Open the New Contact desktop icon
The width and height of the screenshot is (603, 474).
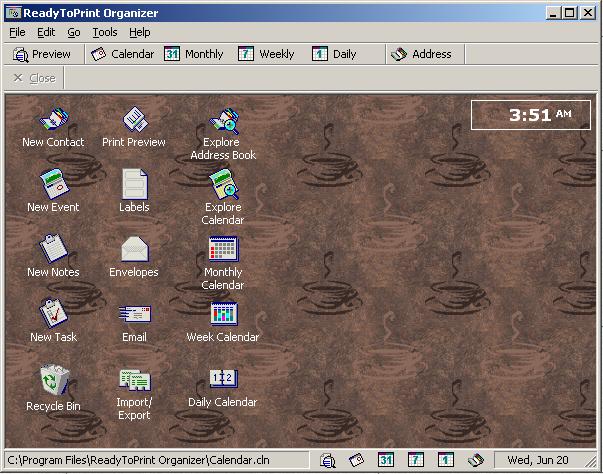(x=53, y=128)
